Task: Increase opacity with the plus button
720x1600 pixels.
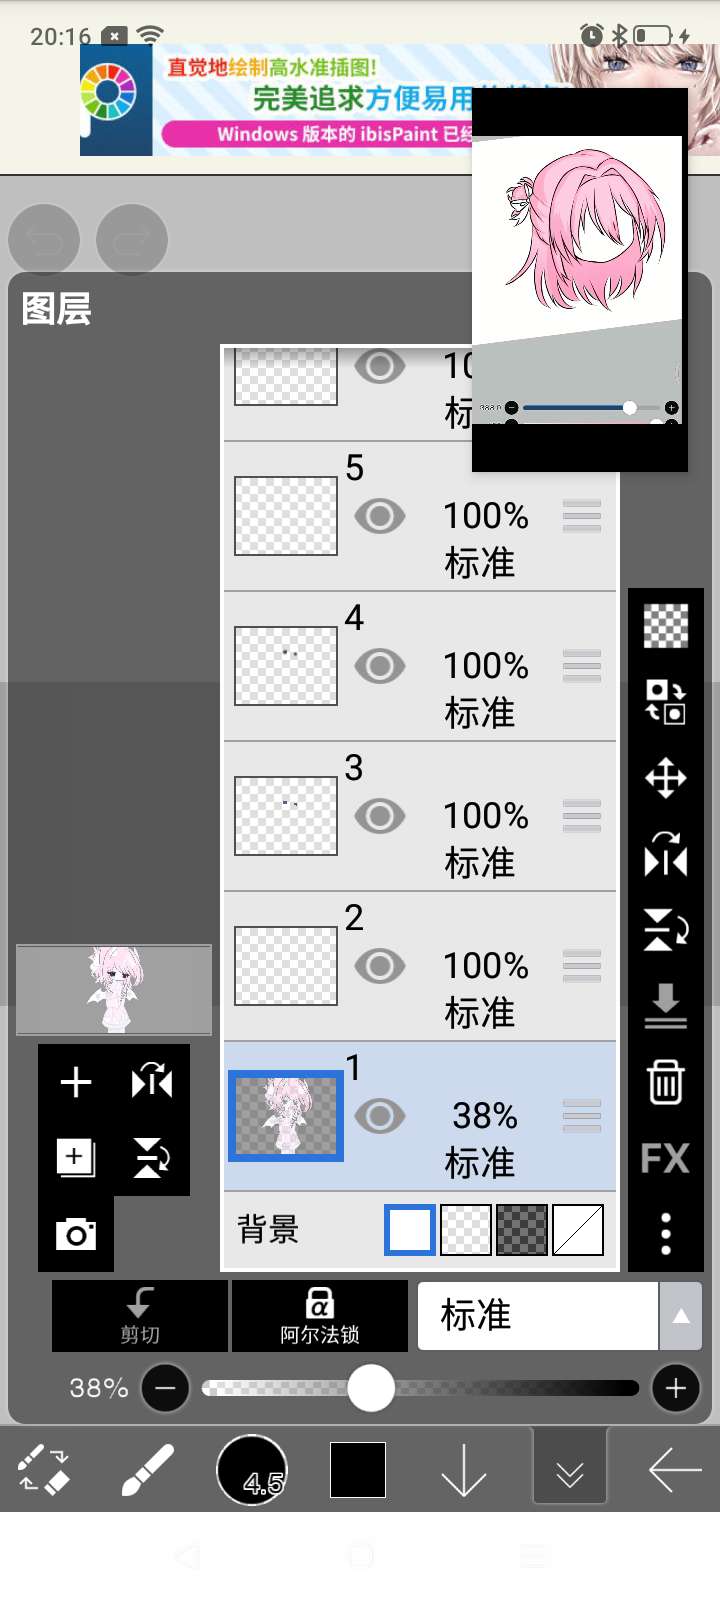Action: point(676,1388)
